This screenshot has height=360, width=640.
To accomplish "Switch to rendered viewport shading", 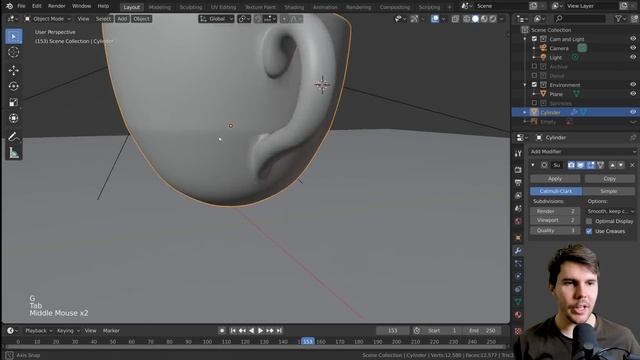I will click(493, 19).
